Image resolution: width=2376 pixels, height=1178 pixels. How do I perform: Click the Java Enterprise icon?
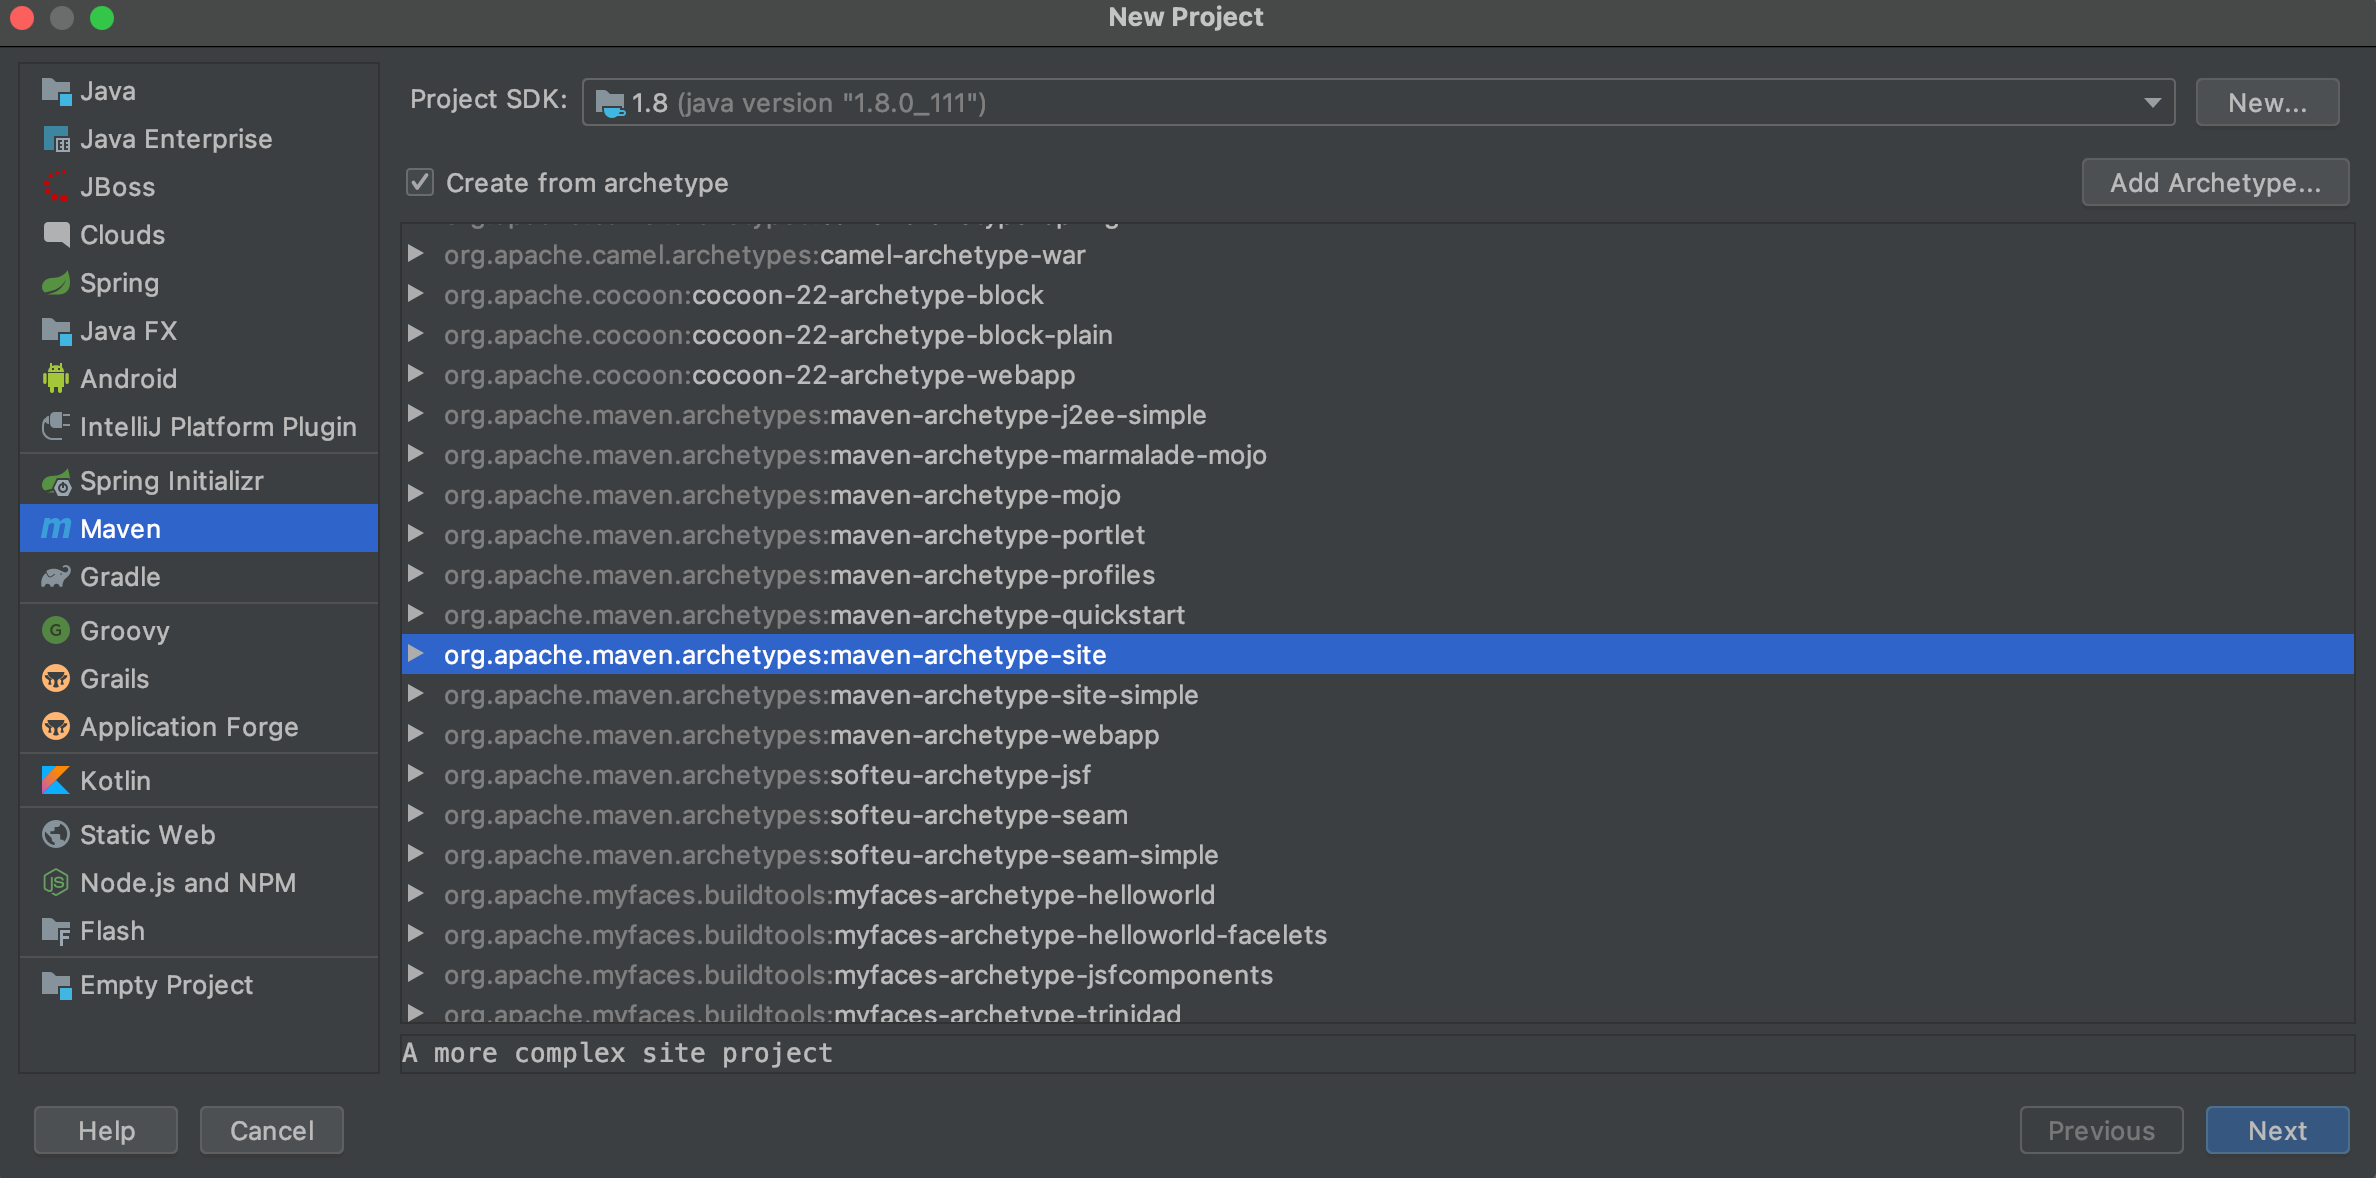pyautogui.click(x=56, y=139)
